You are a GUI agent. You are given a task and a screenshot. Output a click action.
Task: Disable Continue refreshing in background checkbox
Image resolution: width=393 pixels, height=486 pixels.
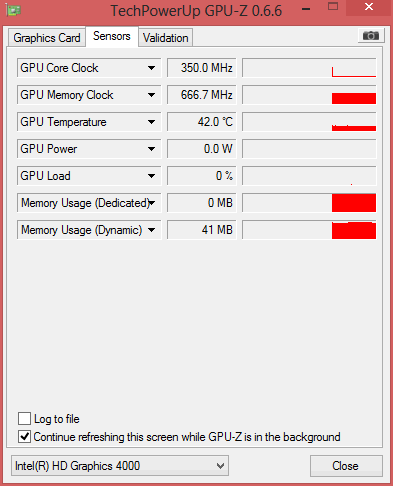25,436
